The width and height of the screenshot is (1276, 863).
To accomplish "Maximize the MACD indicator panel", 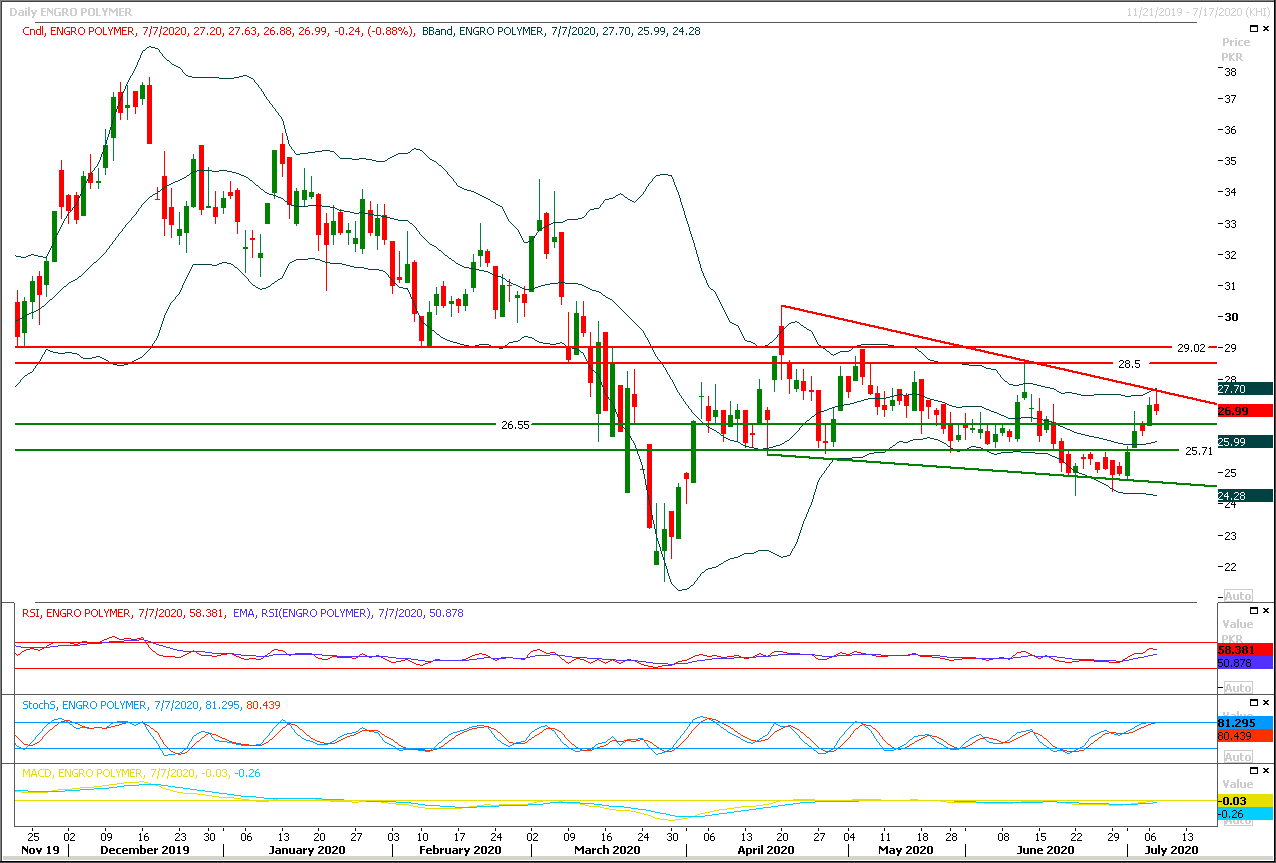I will [1255, 771].
